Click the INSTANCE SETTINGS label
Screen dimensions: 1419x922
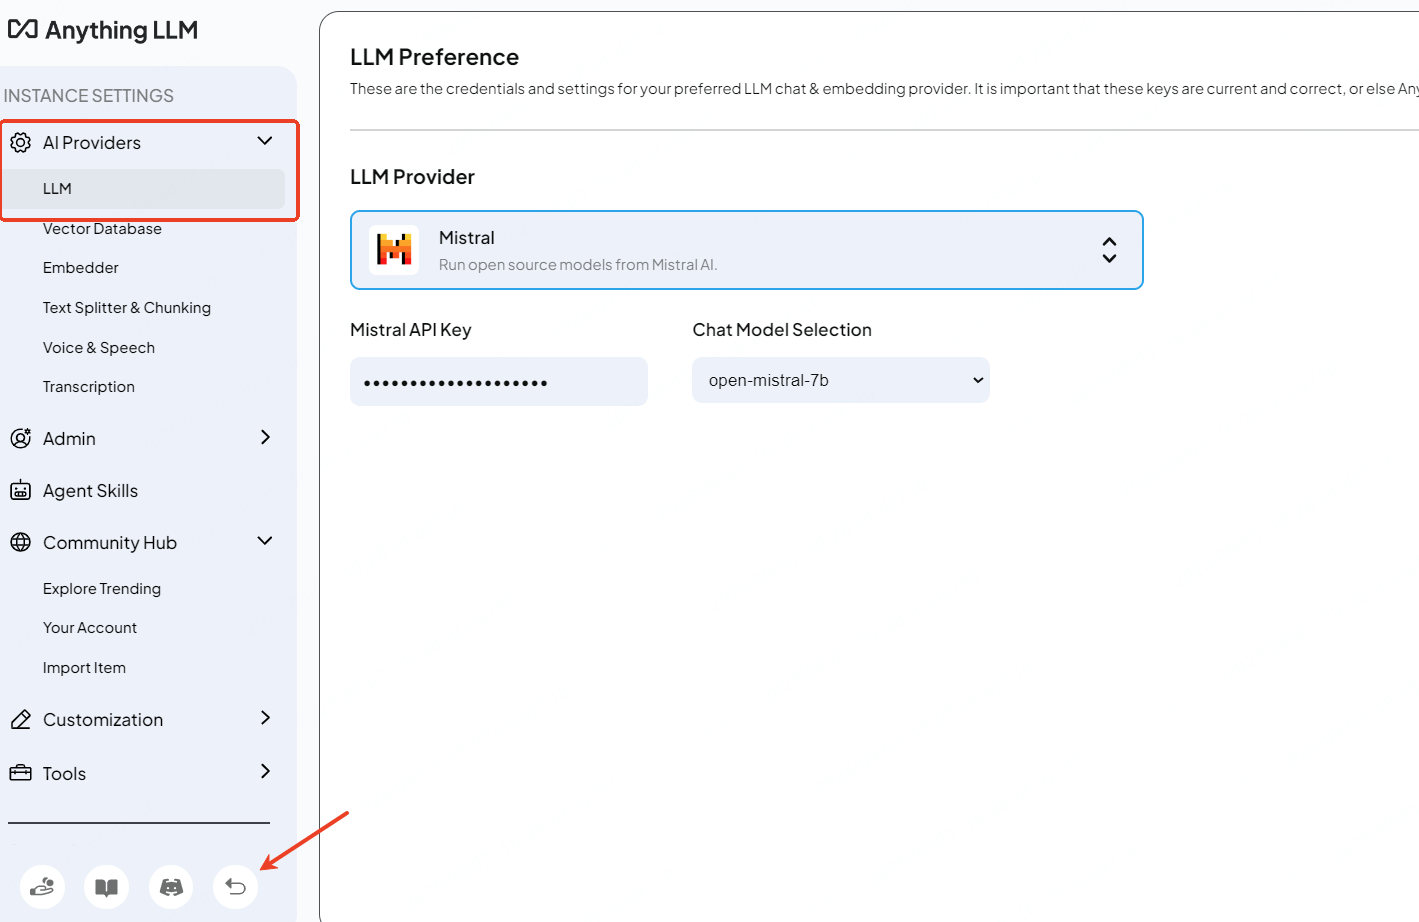click(89, 96)
